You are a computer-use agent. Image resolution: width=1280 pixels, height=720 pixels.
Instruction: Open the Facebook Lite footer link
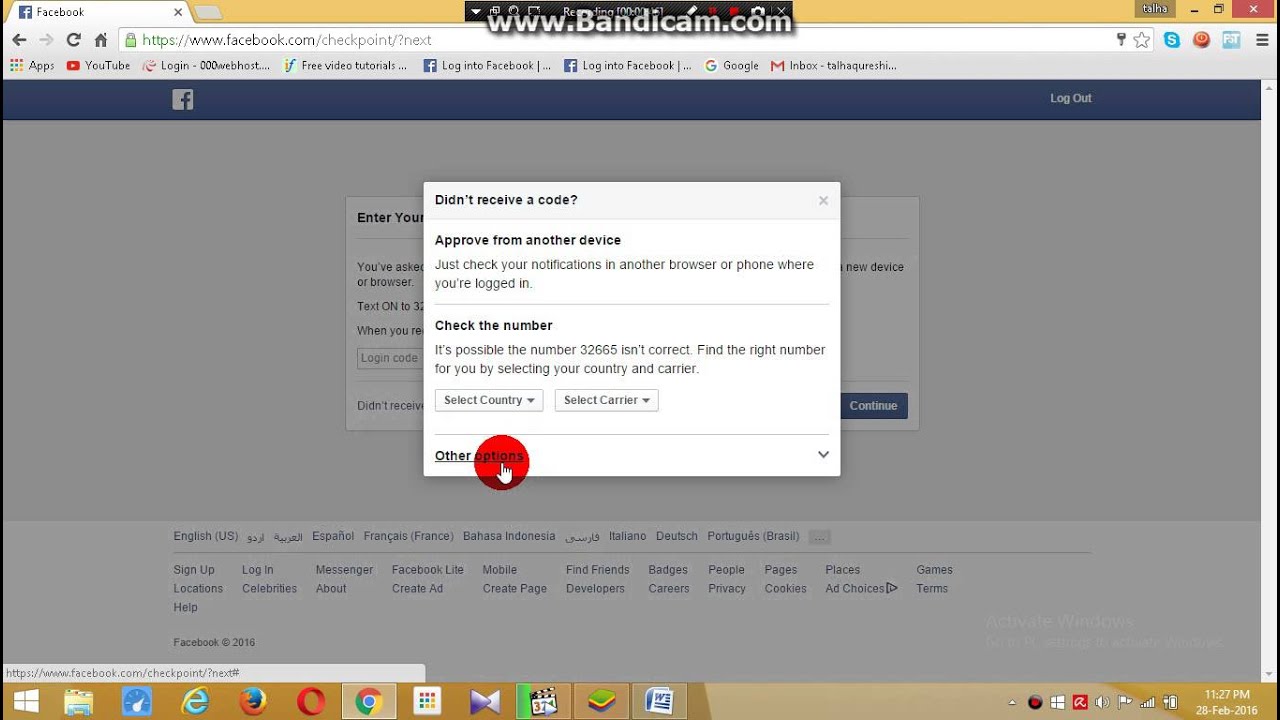(428, 570)
